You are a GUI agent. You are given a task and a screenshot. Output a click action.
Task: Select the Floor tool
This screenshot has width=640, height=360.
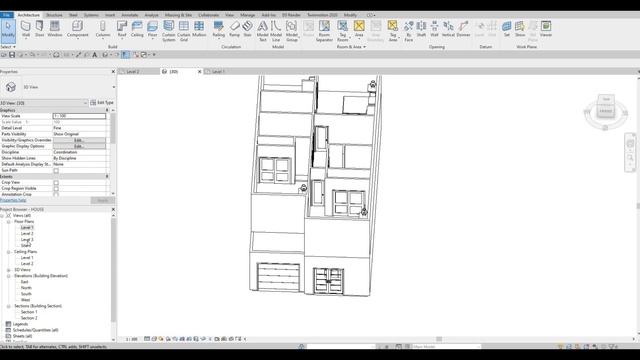coord(152,29)
